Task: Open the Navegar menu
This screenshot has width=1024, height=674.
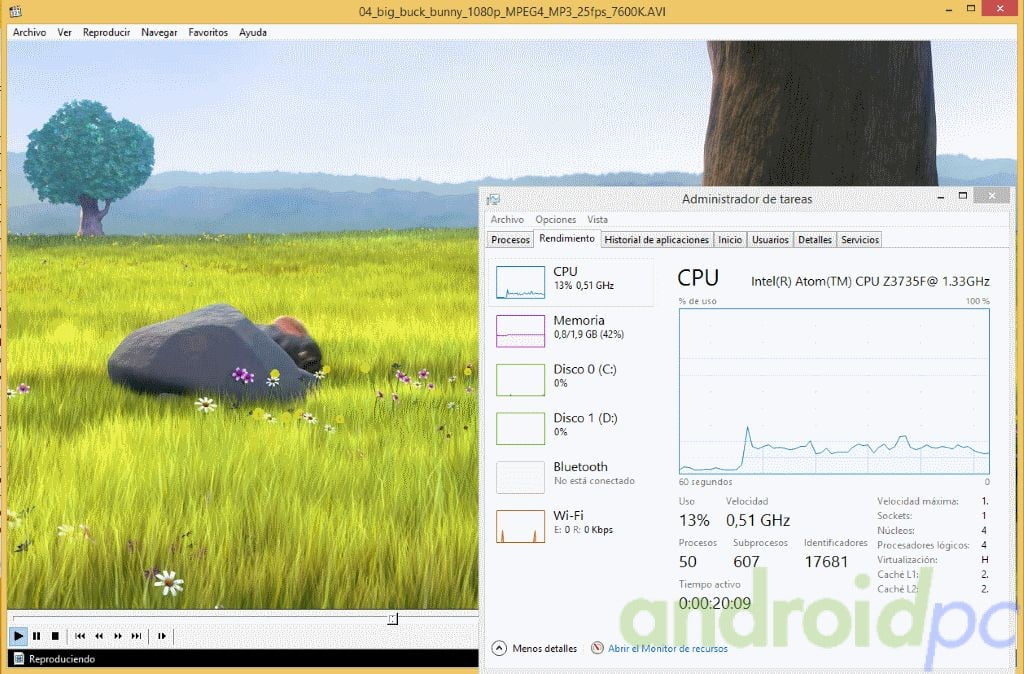Action: pyautogui.click(x=159, y=32)
